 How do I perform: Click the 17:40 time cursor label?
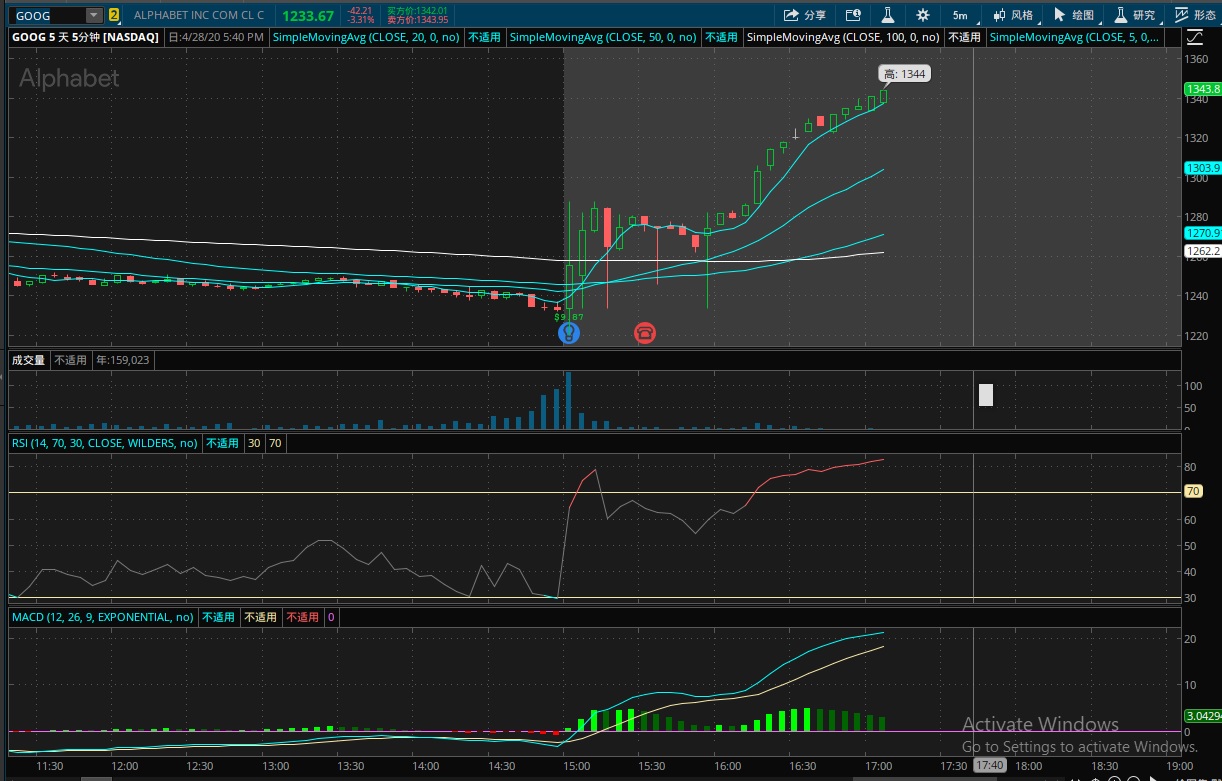(x=989, y=766)
